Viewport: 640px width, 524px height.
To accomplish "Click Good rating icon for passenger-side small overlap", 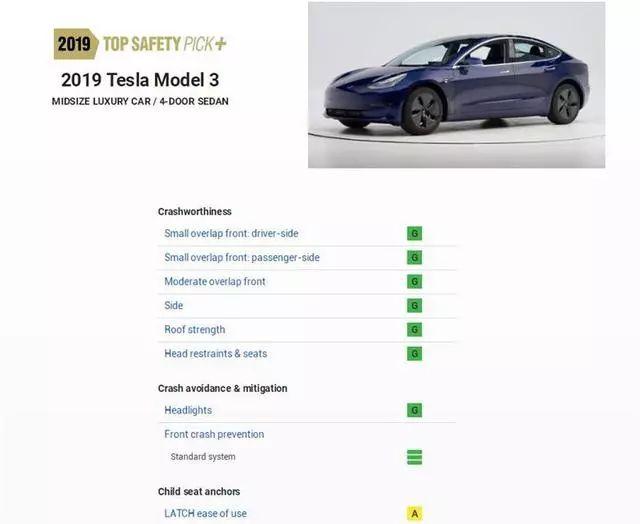I will 414,258.
